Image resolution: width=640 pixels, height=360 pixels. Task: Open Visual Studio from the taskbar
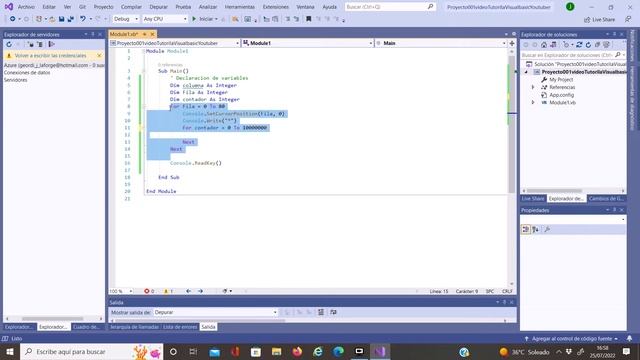(x=380, y=351)
